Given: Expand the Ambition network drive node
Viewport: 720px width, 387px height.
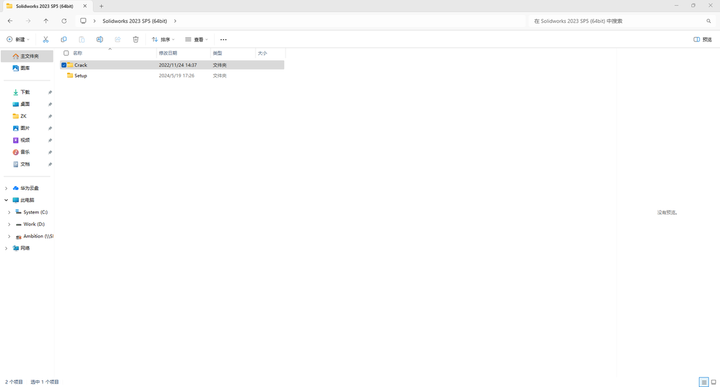Looking at the screenshot, I should [x=9, y=236].
